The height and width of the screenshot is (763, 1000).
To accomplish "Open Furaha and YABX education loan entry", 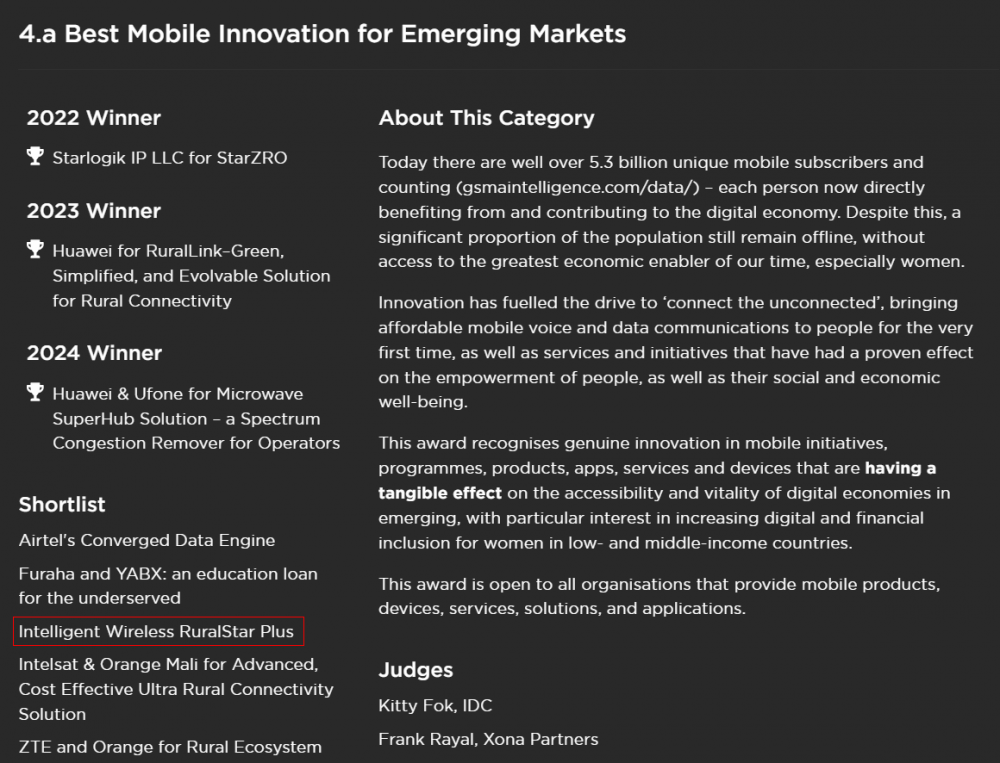I will pos(168,586).
